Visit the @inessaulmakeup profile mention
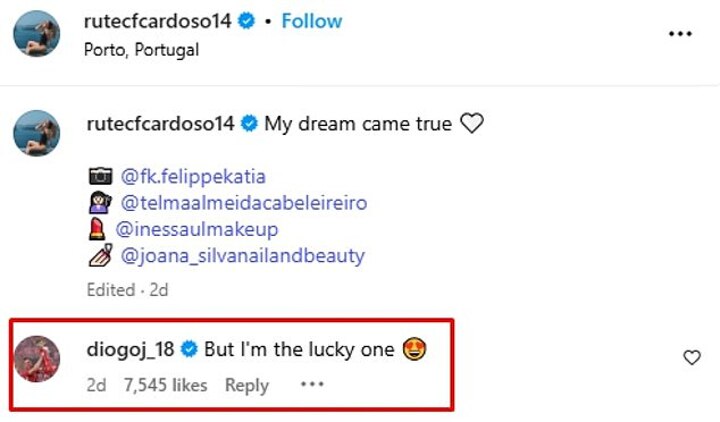Viewport: 720px width, 422px height. point(200,229)
